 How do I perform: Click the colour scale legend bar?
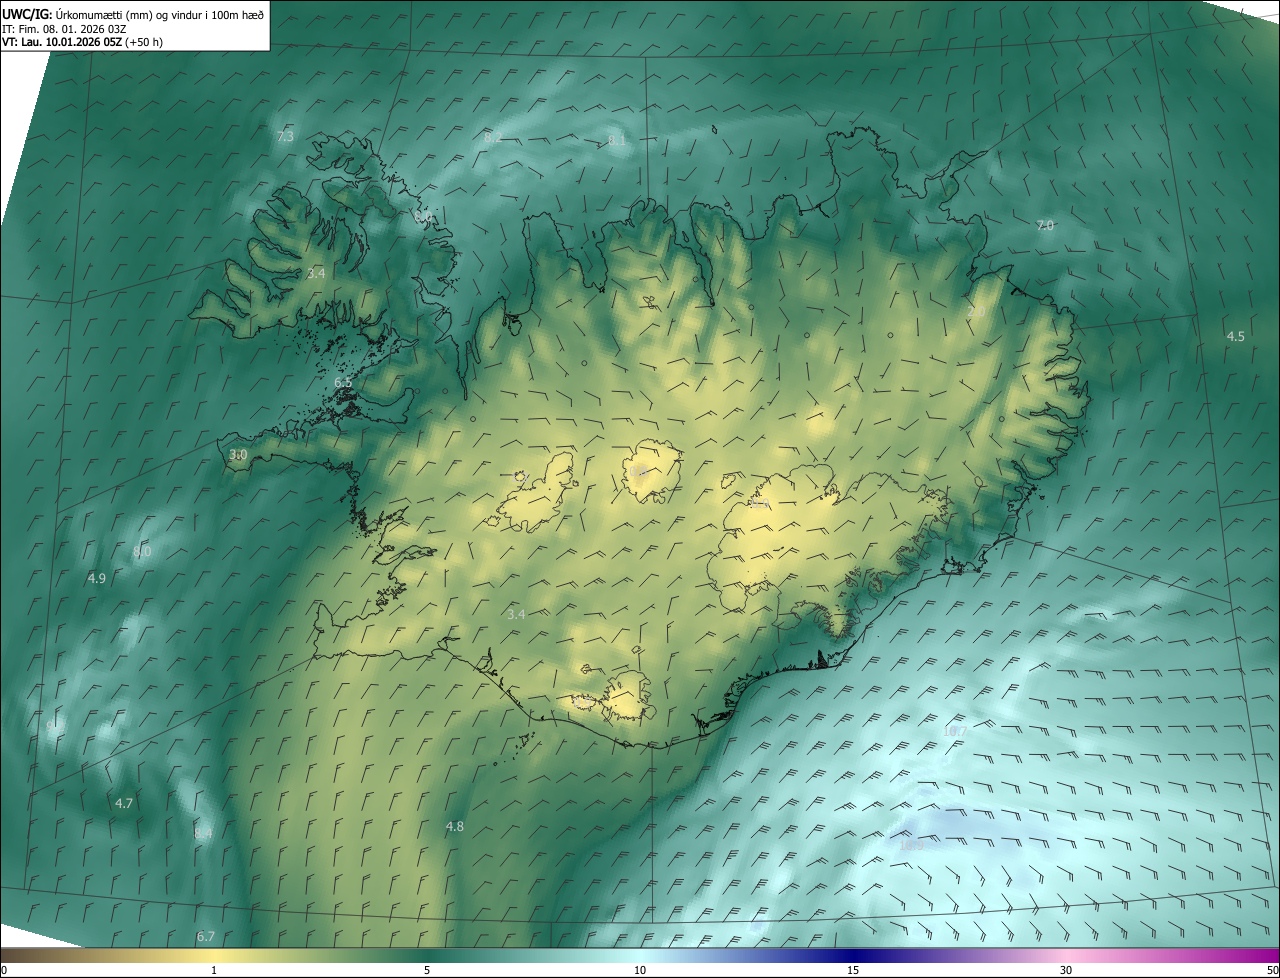tap(640, 956)
